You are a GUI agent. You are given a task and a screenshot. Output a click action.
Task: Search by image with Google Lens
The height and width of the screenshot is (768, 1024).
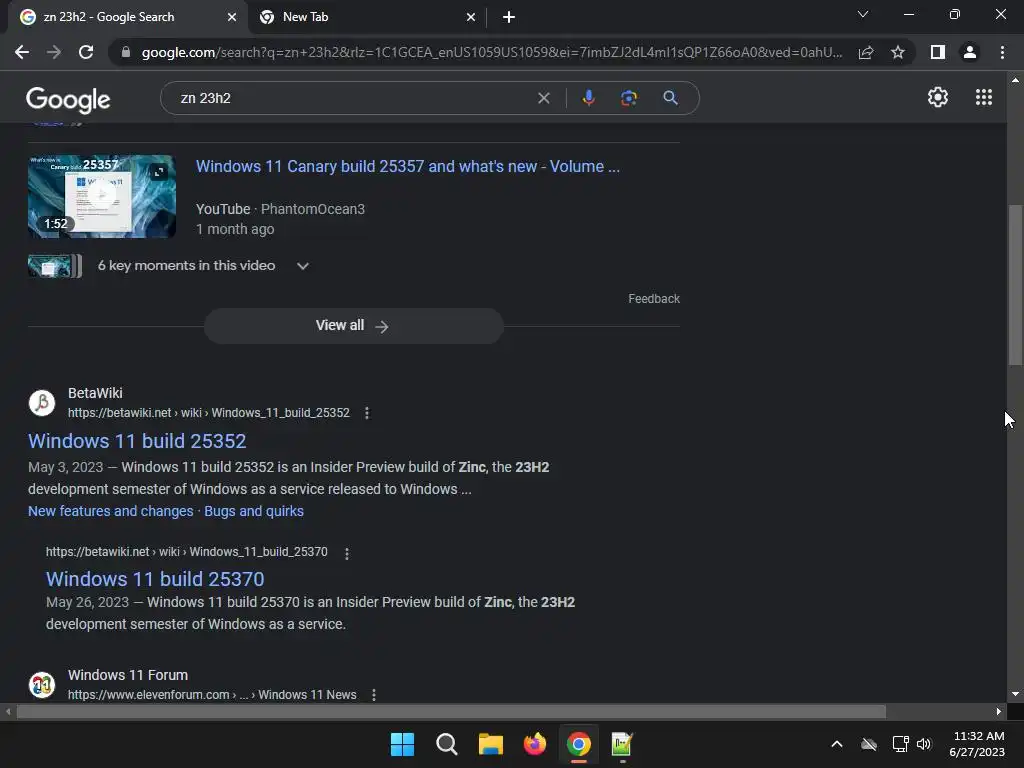629,98
